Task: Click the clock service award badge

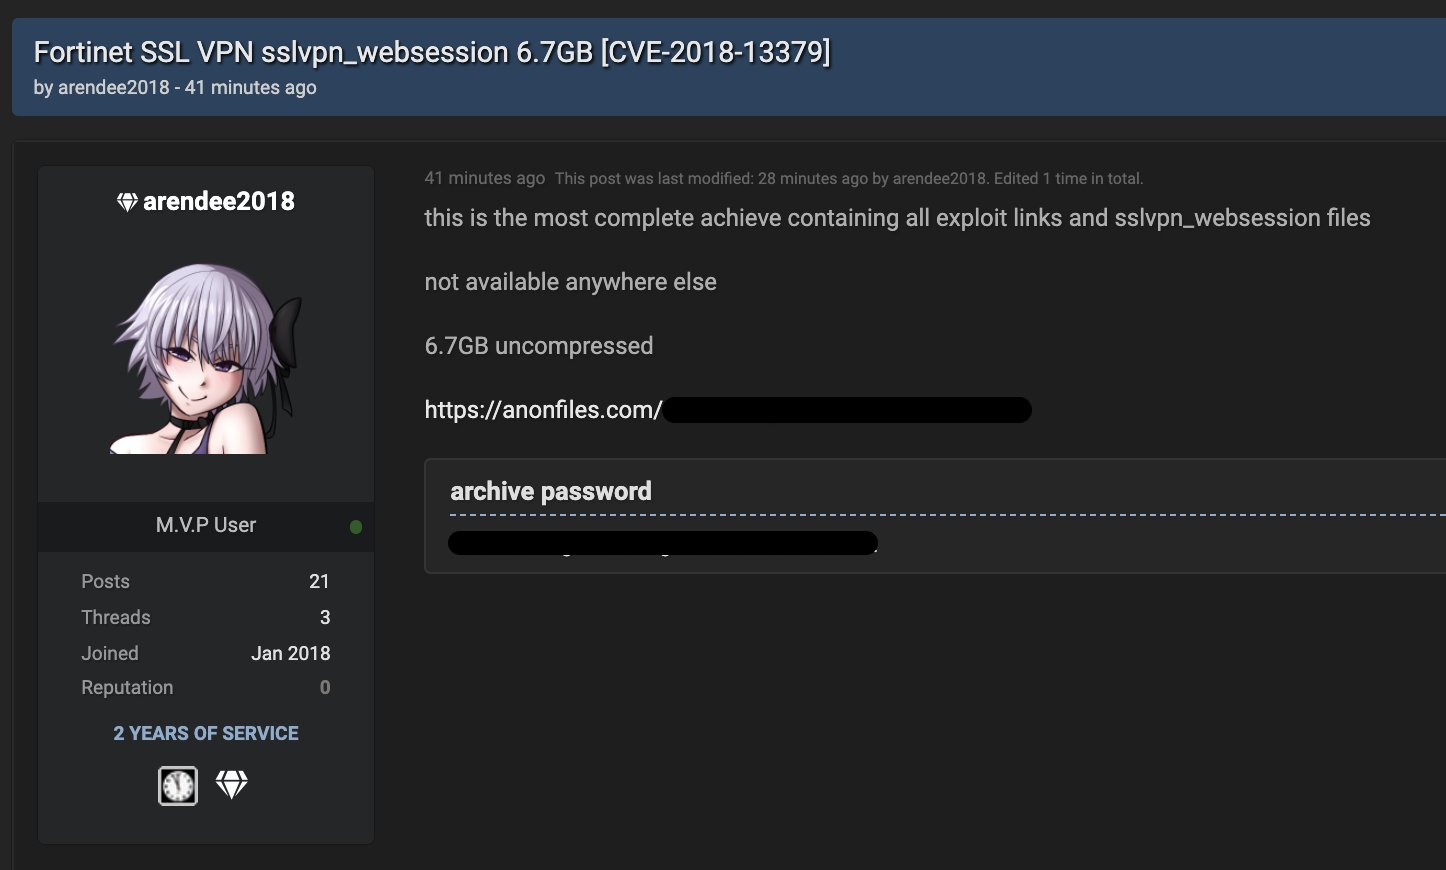Action: click(178, 786)
